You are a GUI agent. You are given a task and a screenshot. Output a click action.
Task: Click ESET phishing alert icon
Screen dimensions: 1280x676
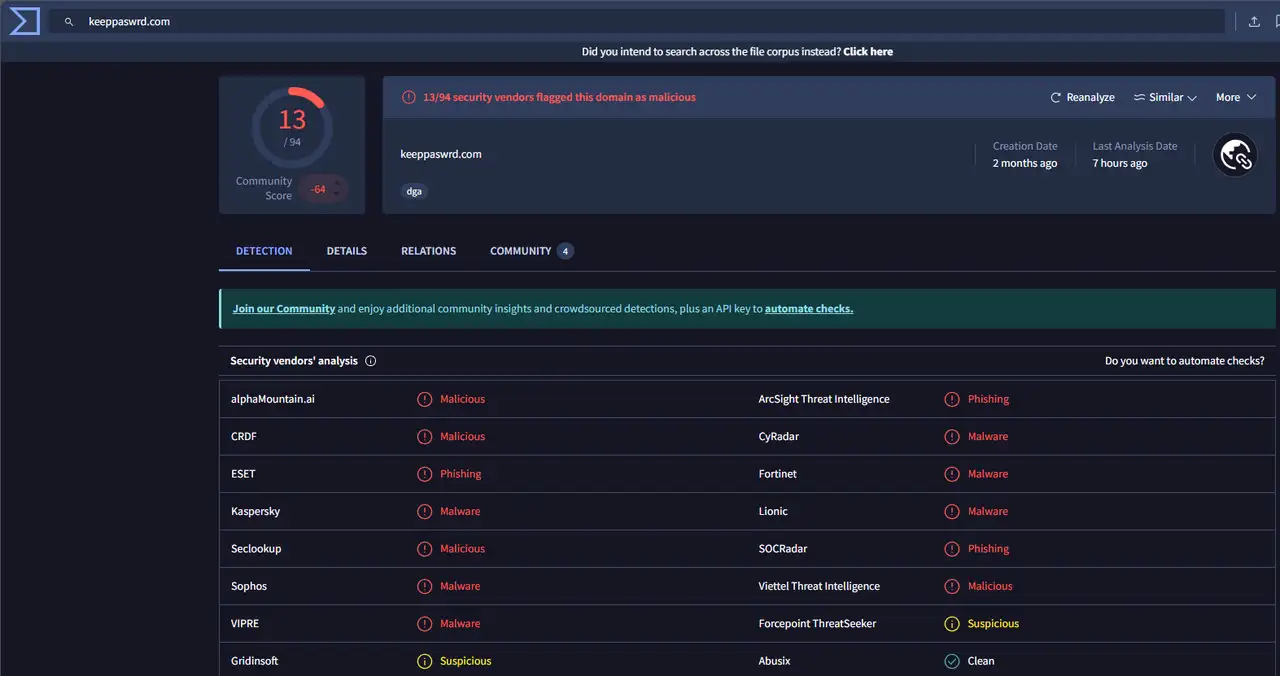[425, 474]
